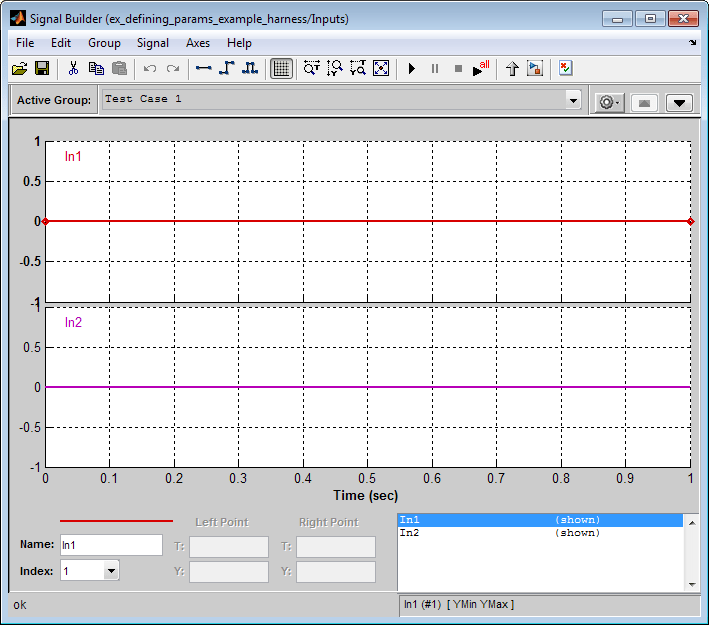The image size is (709, 625).
Task: Click the In1 axes label
Action: click(73, 156)
